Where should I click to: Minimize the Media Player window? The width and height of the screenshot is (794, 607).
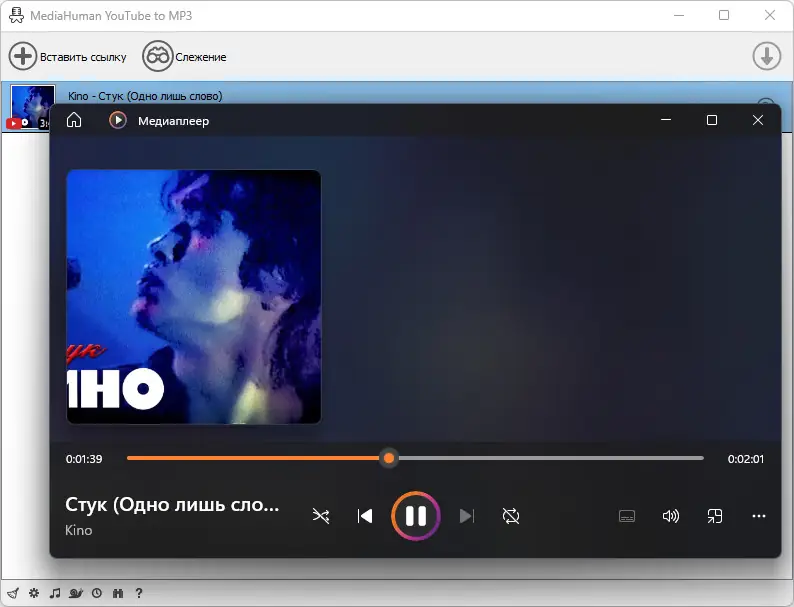click(666, 120)
